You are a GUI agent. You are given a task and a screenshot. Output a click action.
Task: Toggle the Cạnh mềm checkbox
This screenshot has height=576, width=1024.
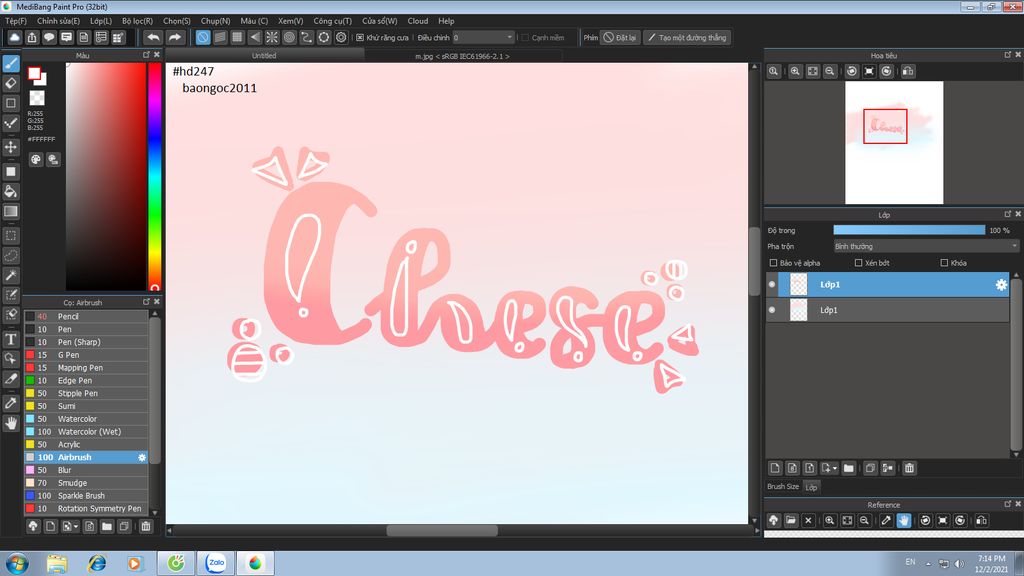pos(525,37)
